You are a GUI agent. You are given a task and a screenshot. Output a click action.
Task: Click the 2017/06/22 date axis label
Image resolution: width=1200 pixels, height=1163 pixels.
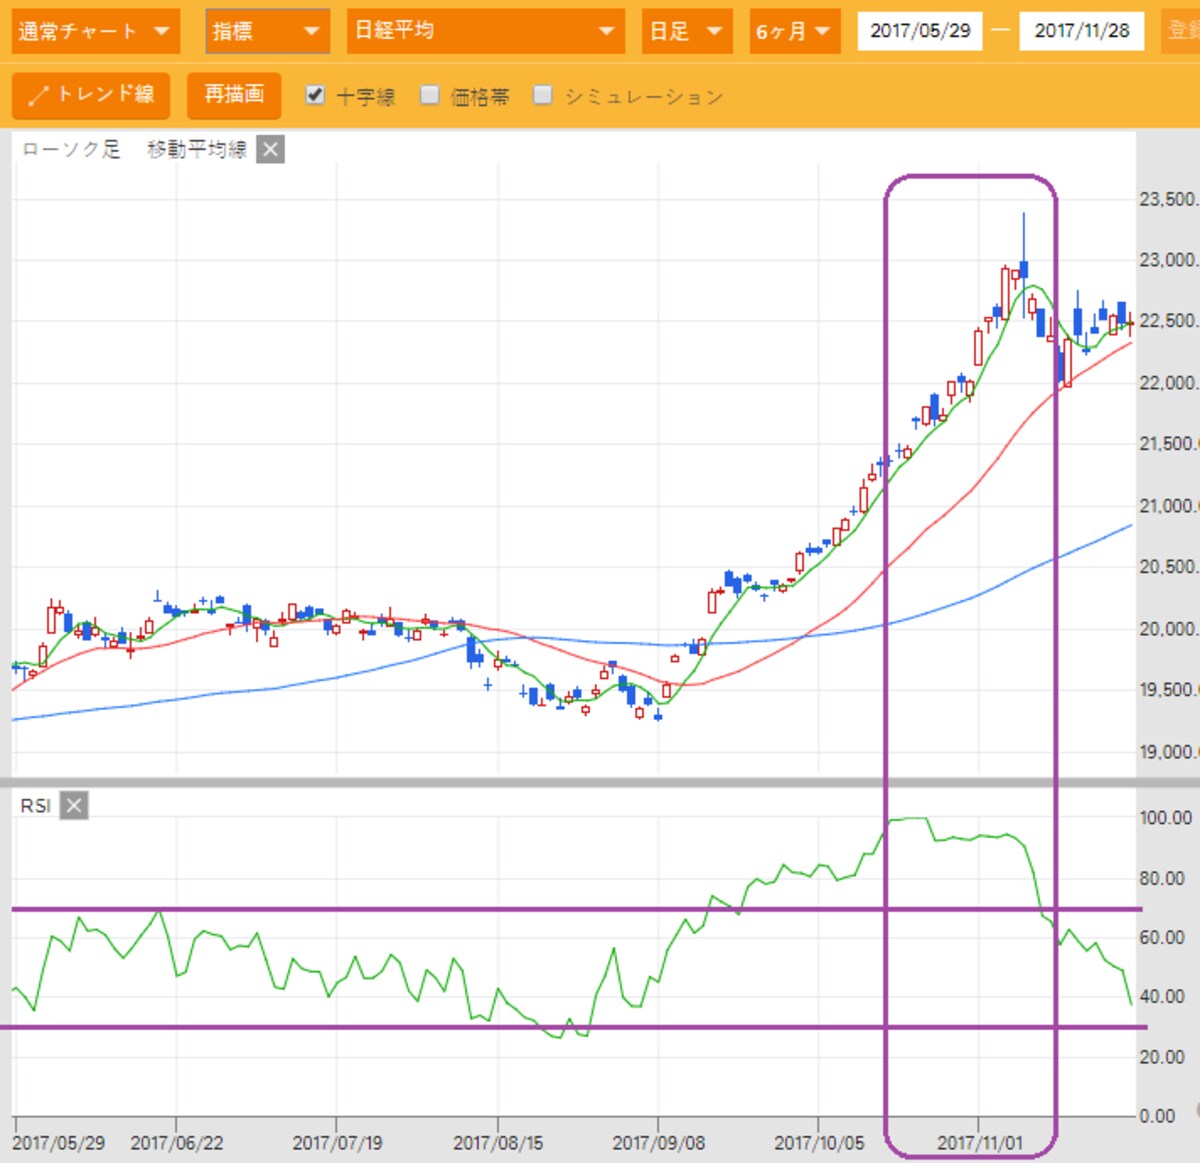(177, 1143)
